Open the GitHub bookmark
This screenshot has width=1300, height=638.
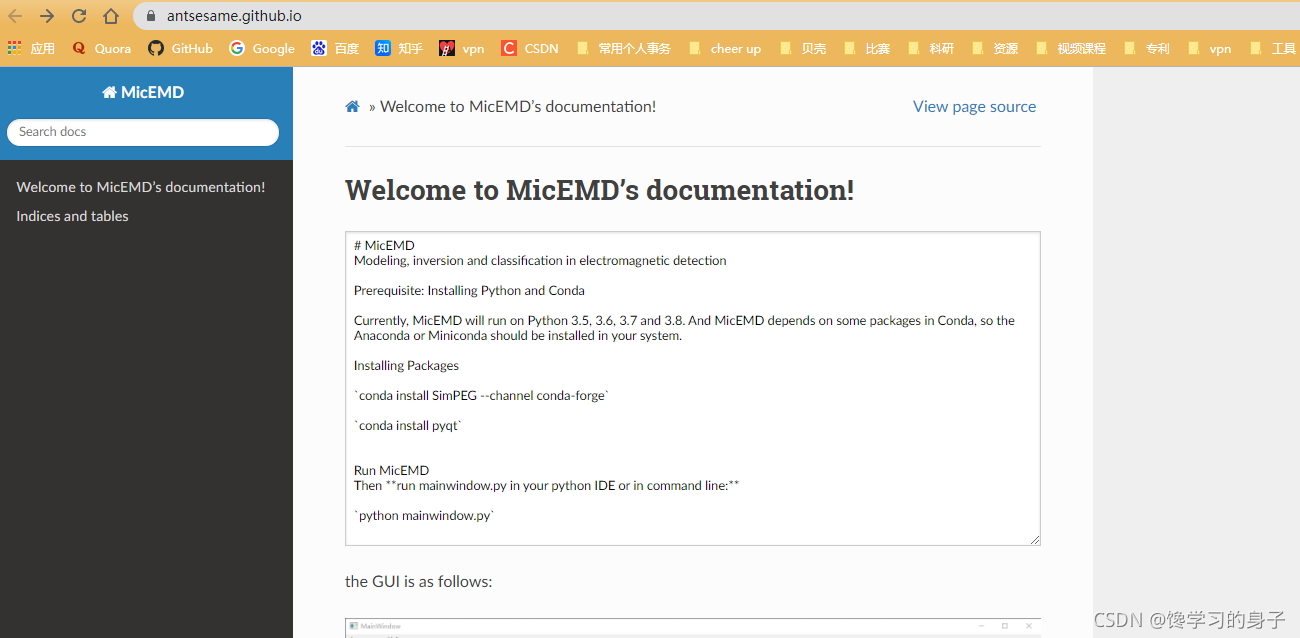pyautogui.click(x=180, y=48)
